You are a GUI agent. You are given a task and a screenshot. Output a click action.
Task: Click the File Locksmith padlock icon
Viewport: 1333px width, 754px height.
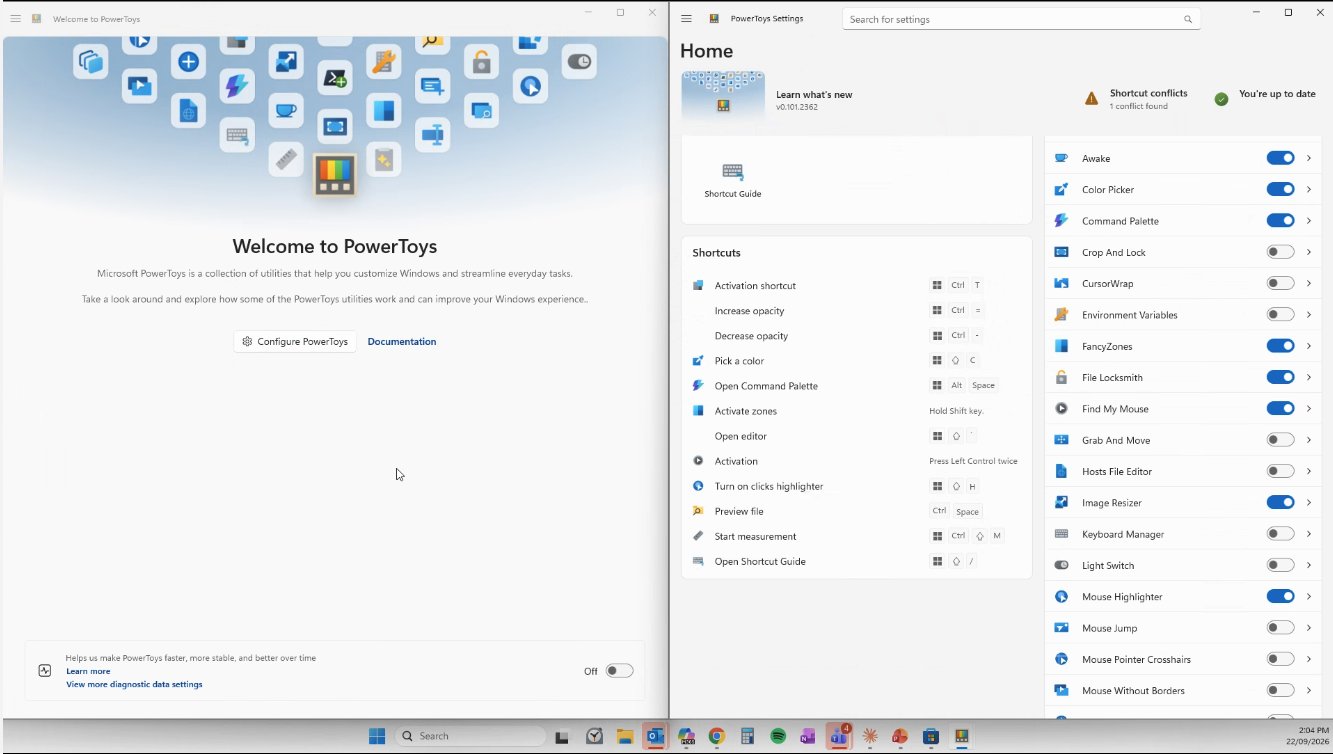1061,378
